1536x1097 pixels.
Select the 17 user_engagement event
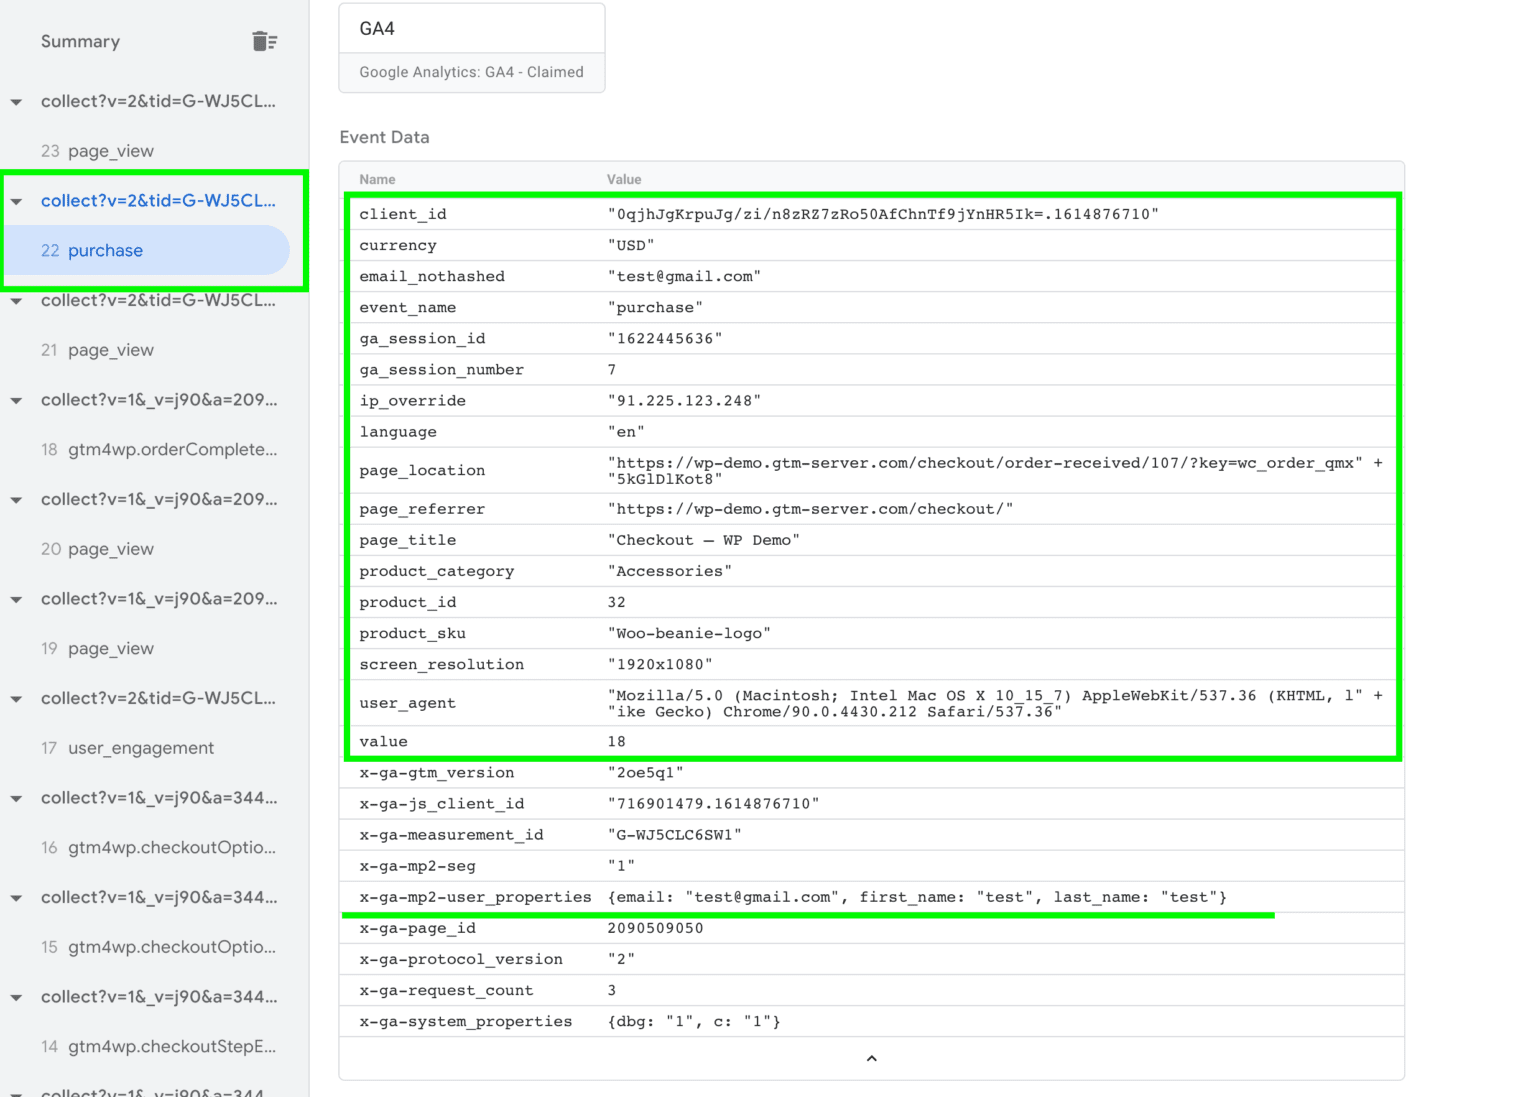tap(140, 747)
